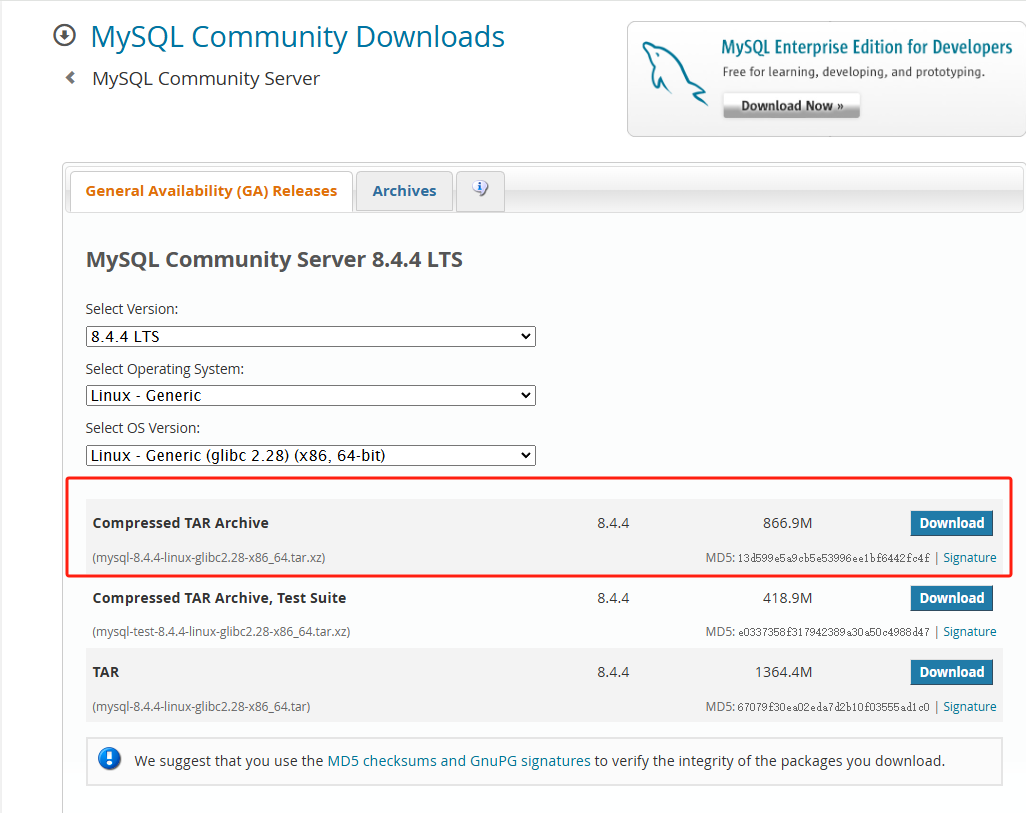Click the MD5 hash of Test Suite archive

pos(834,632)
